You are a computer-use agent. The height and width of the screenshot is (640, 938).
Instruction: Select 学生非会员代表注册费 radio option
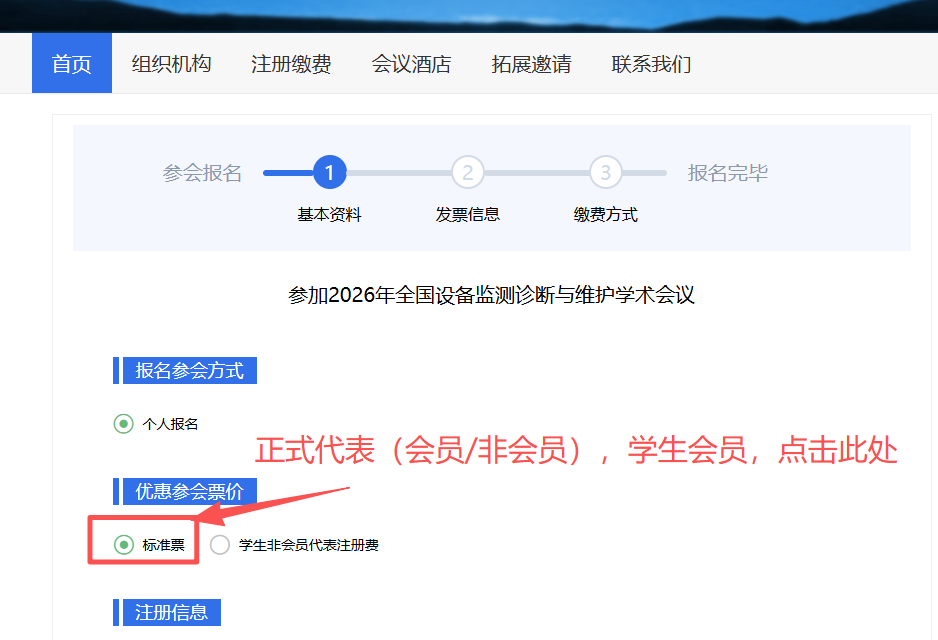click(x=220, y=545)
